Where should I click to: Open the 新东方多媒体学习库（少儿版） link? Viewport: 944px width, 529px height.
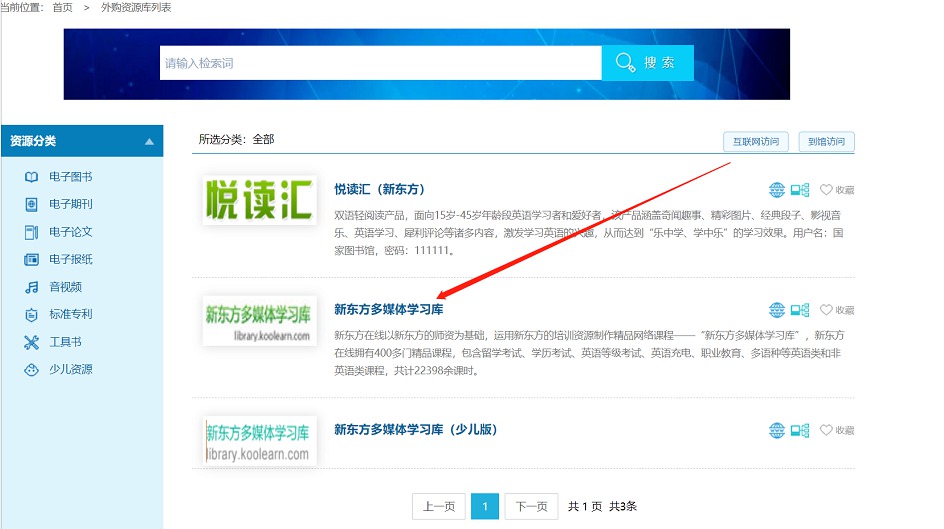coord(415,430)
